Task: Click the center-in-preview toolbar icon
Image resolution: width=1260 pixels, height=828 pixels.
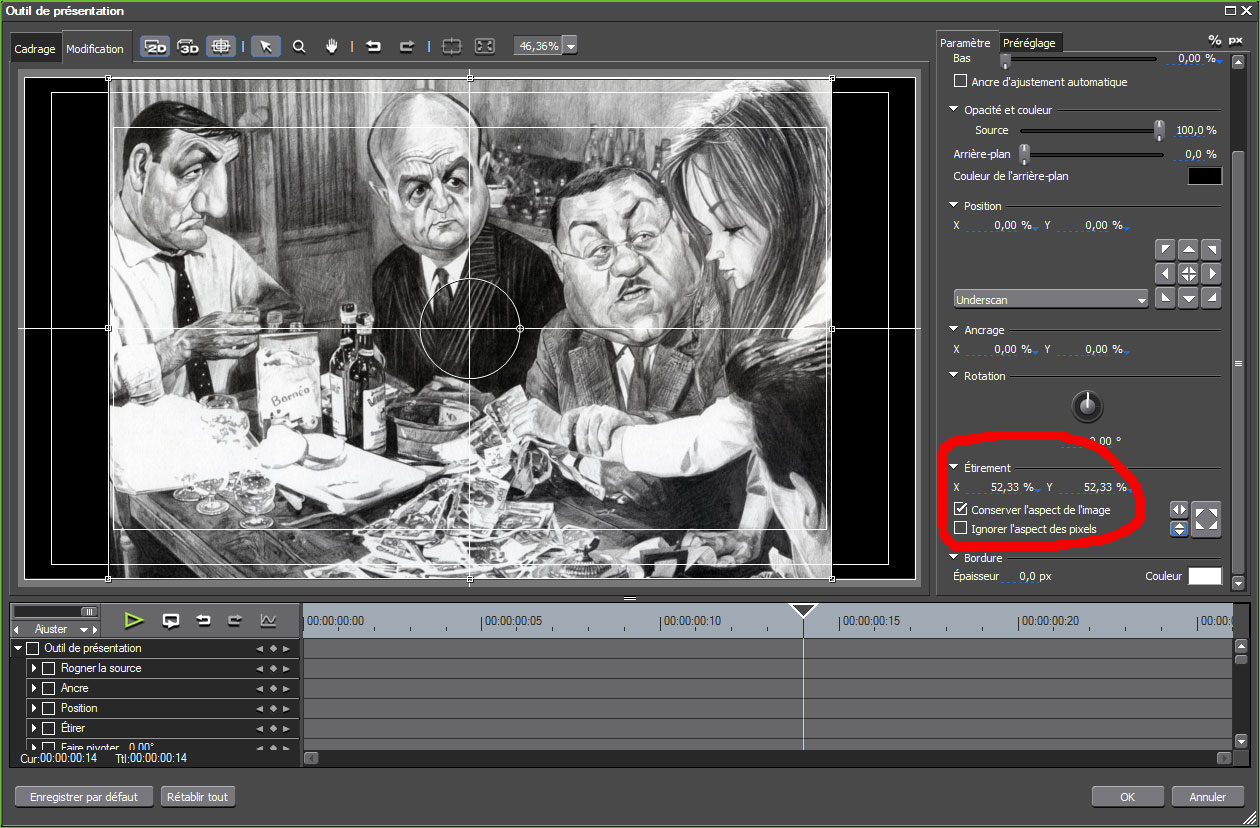Action: pyautogui.click(x=451, y=46)
